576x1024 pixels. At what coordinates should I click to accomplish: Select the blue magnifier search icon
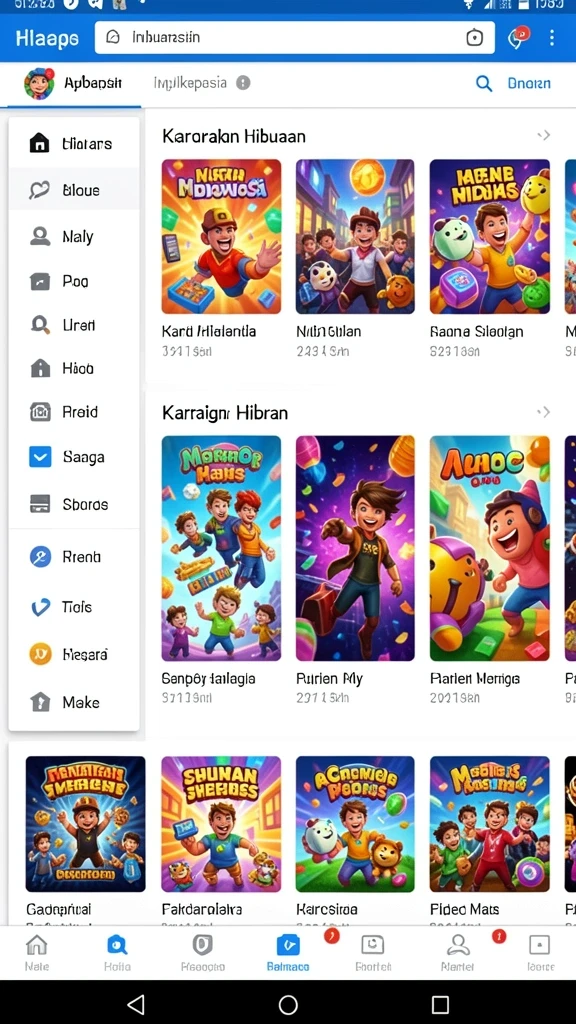point(484,84)
